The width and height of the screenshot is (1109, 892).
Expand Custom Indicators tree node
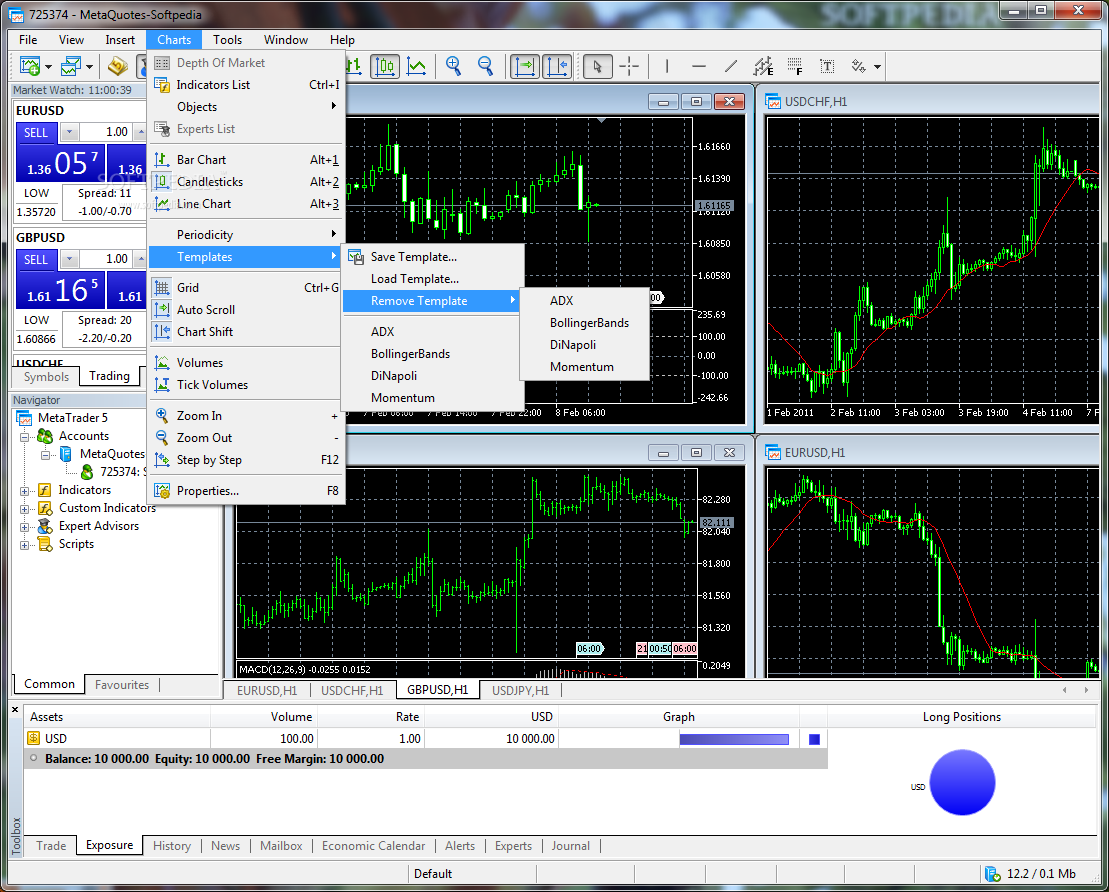coord(24,509)
